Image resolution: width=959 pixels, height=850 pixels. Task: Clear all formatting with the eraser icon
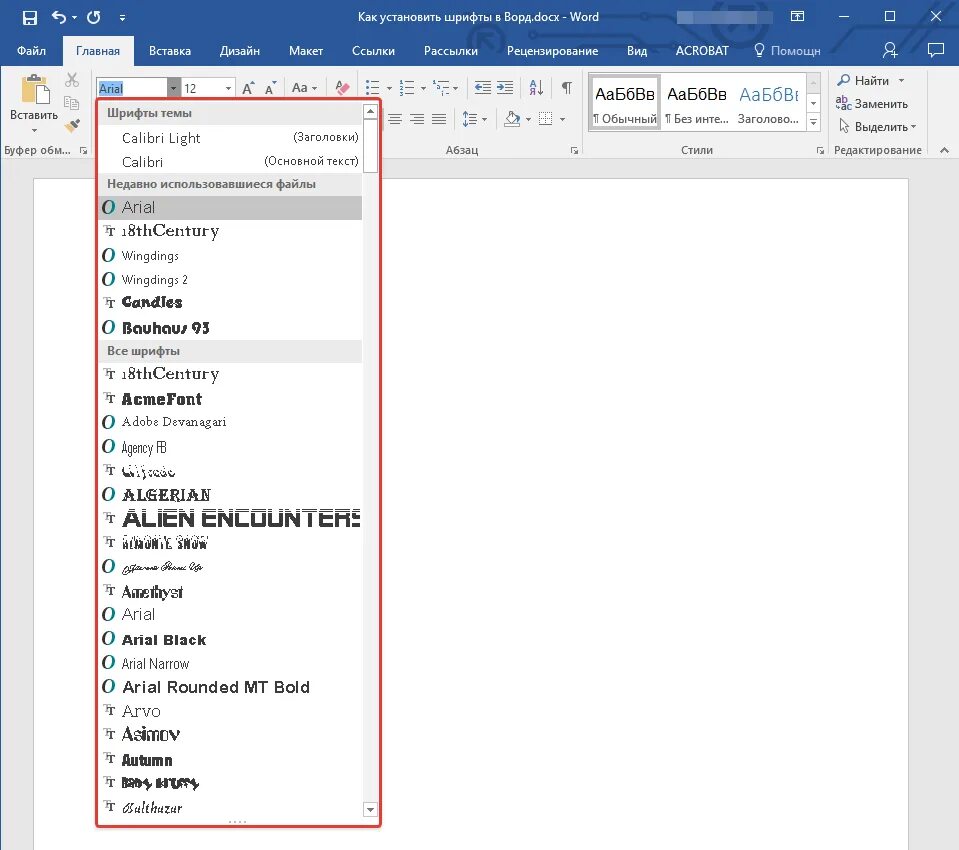click(x=342, y=88)
